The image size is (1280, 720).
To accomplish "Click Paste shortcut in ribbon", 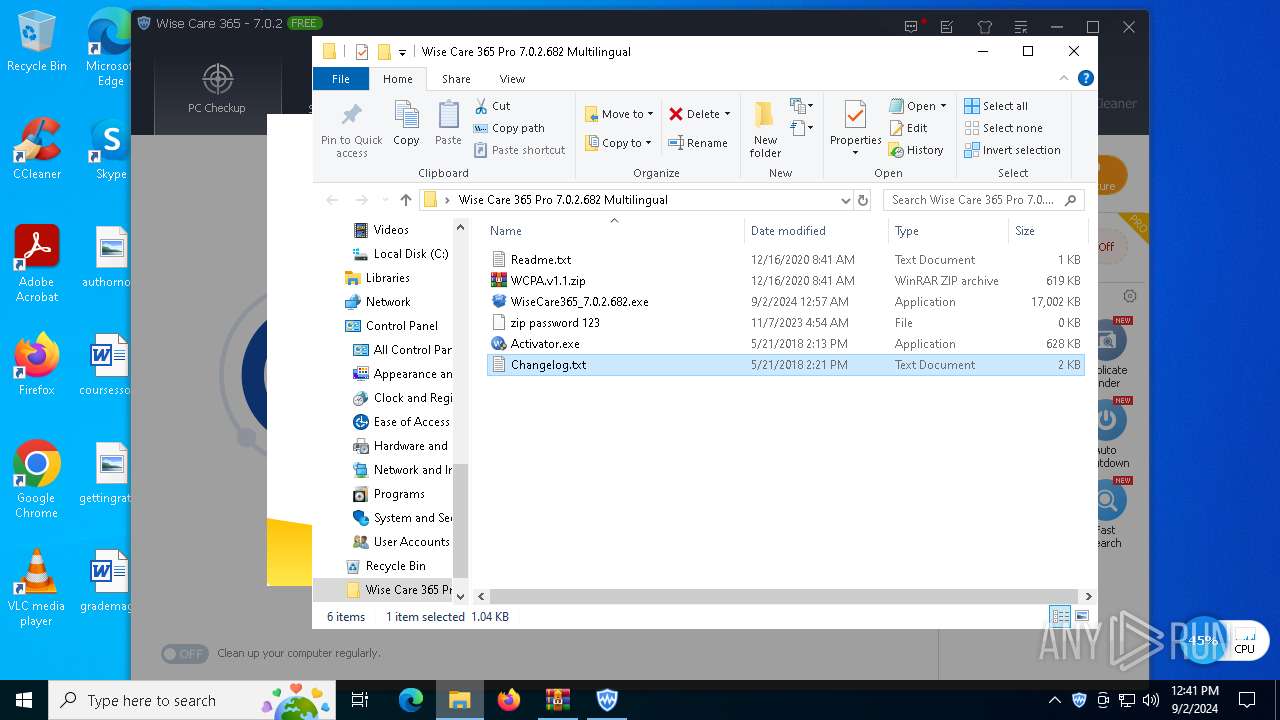I will [x=519, y=150].
